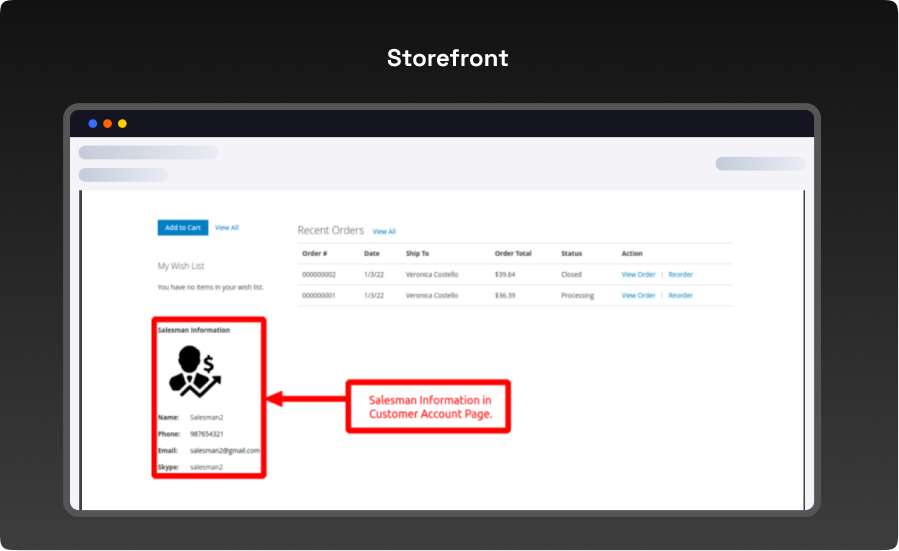Click the Salesman Information section heading
The width and height of the screenshot is (899, 551).
[x=193, y=330]
